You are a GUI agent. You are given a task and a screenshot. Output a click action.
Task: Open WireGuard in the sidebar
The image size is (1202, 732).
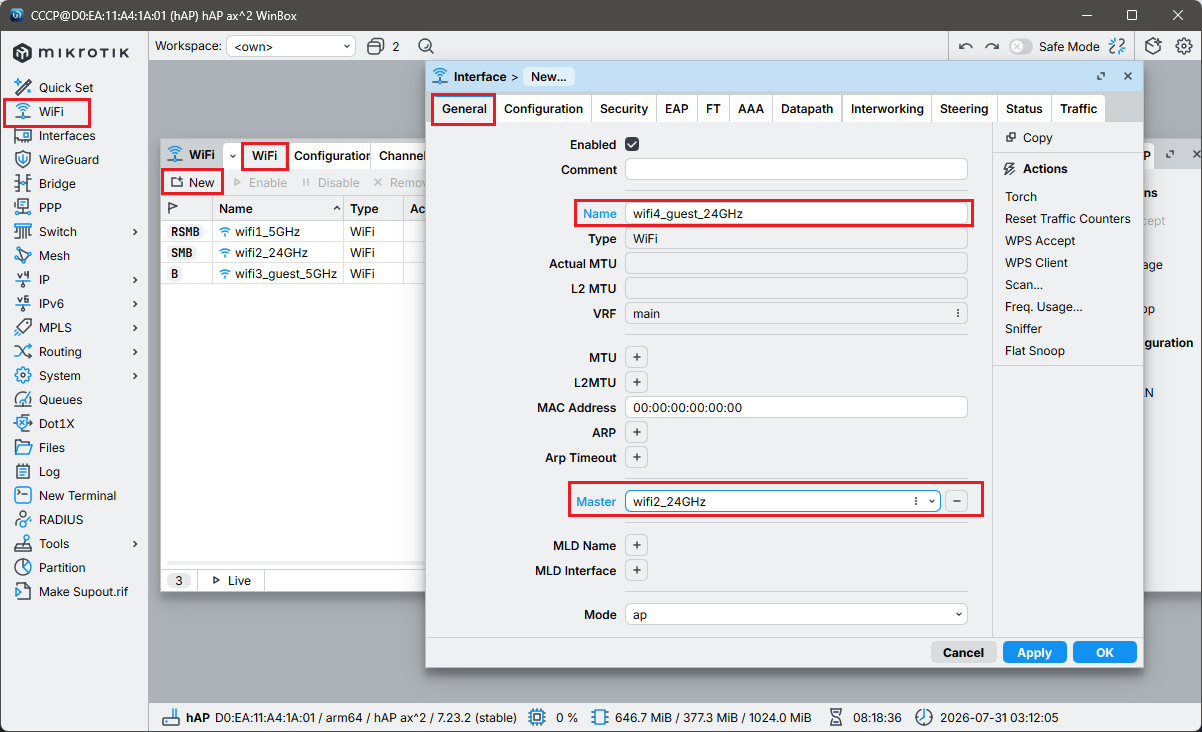tap(69, 159)
